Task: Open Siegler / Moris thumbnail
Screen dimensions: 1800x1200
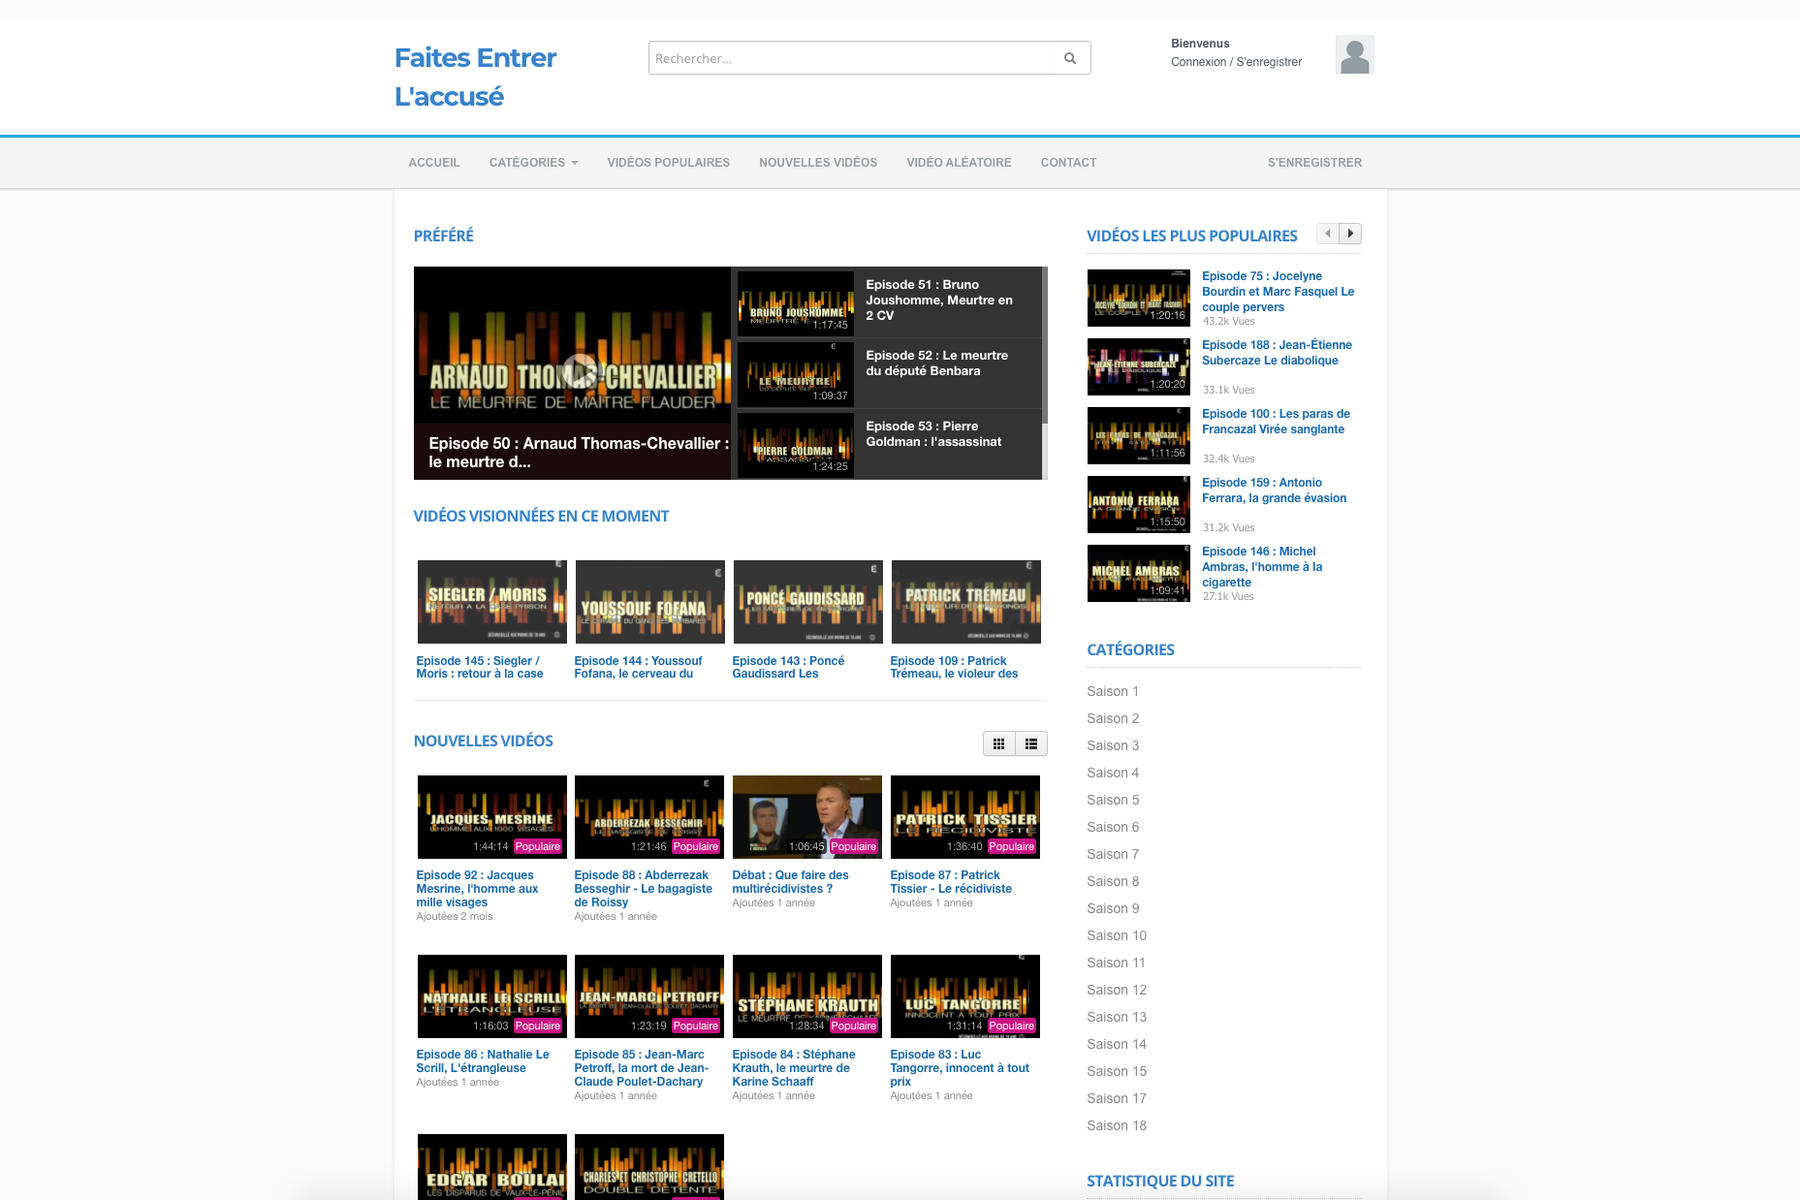Action: click(x=492, y=602)
